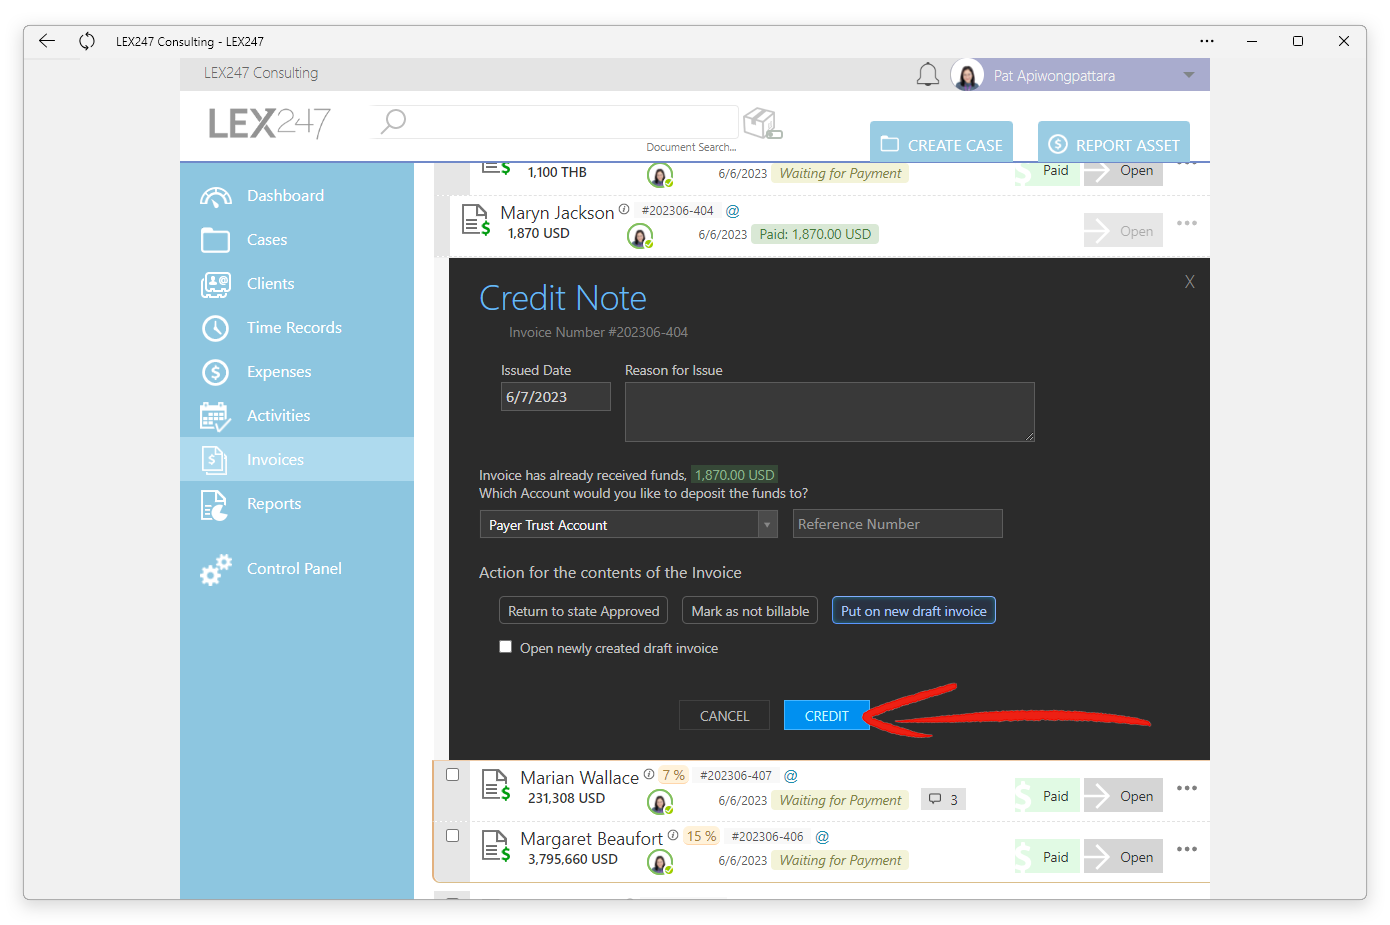Viewport: 1390px width, 925px height.
Task: Open the Cases section in sidebar
Action: 297,240
